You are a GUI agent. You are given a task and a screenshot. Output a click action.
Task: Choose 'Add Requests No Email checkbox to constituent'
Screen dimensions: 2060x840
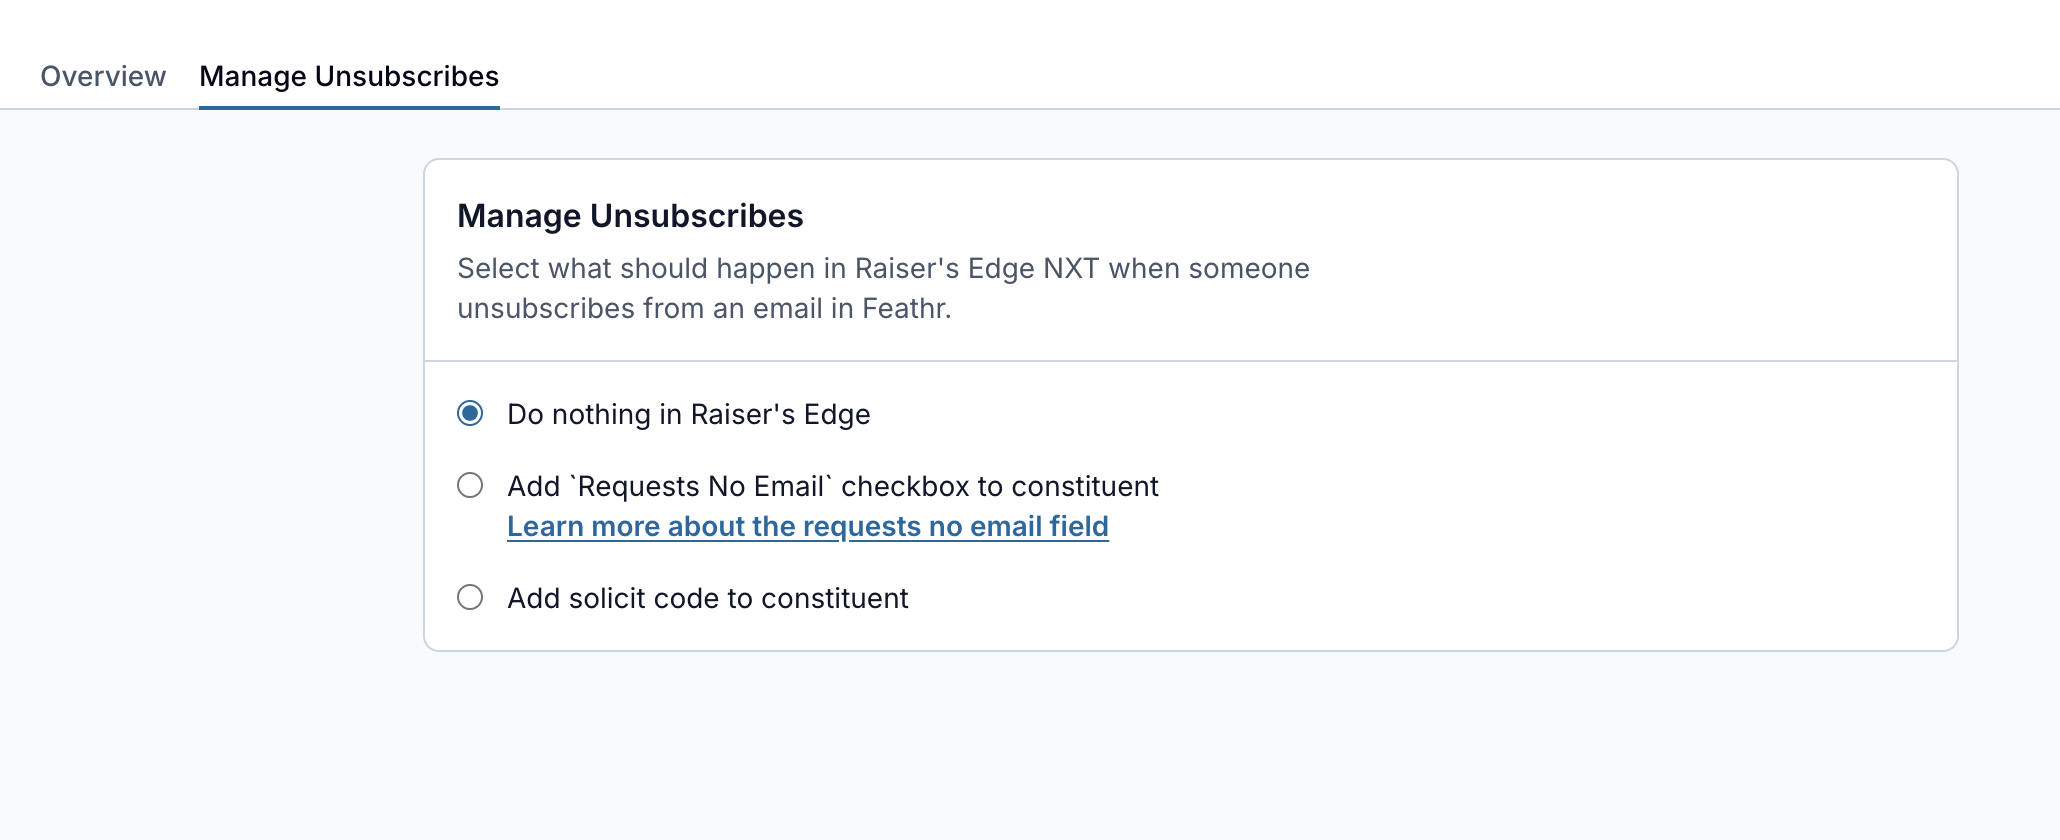tap(470, 485)
